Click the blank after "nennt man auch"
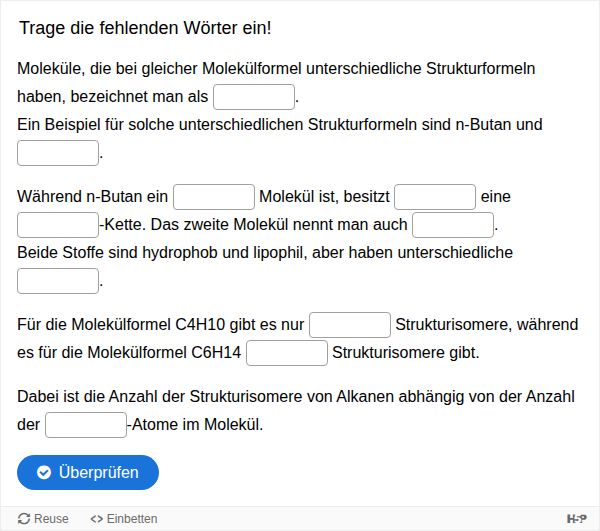The width and height of the screenshot is (600, 531). click(x=453, y=225)
